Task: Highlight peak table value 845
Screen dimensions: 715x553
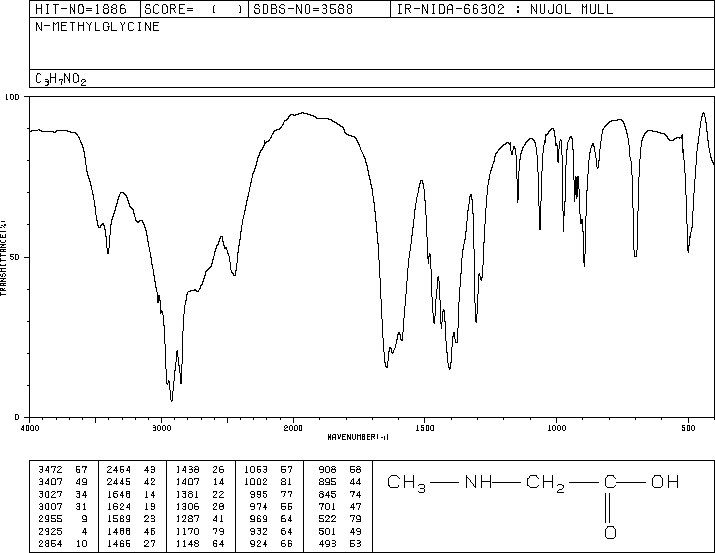Action: coord(327,494)
